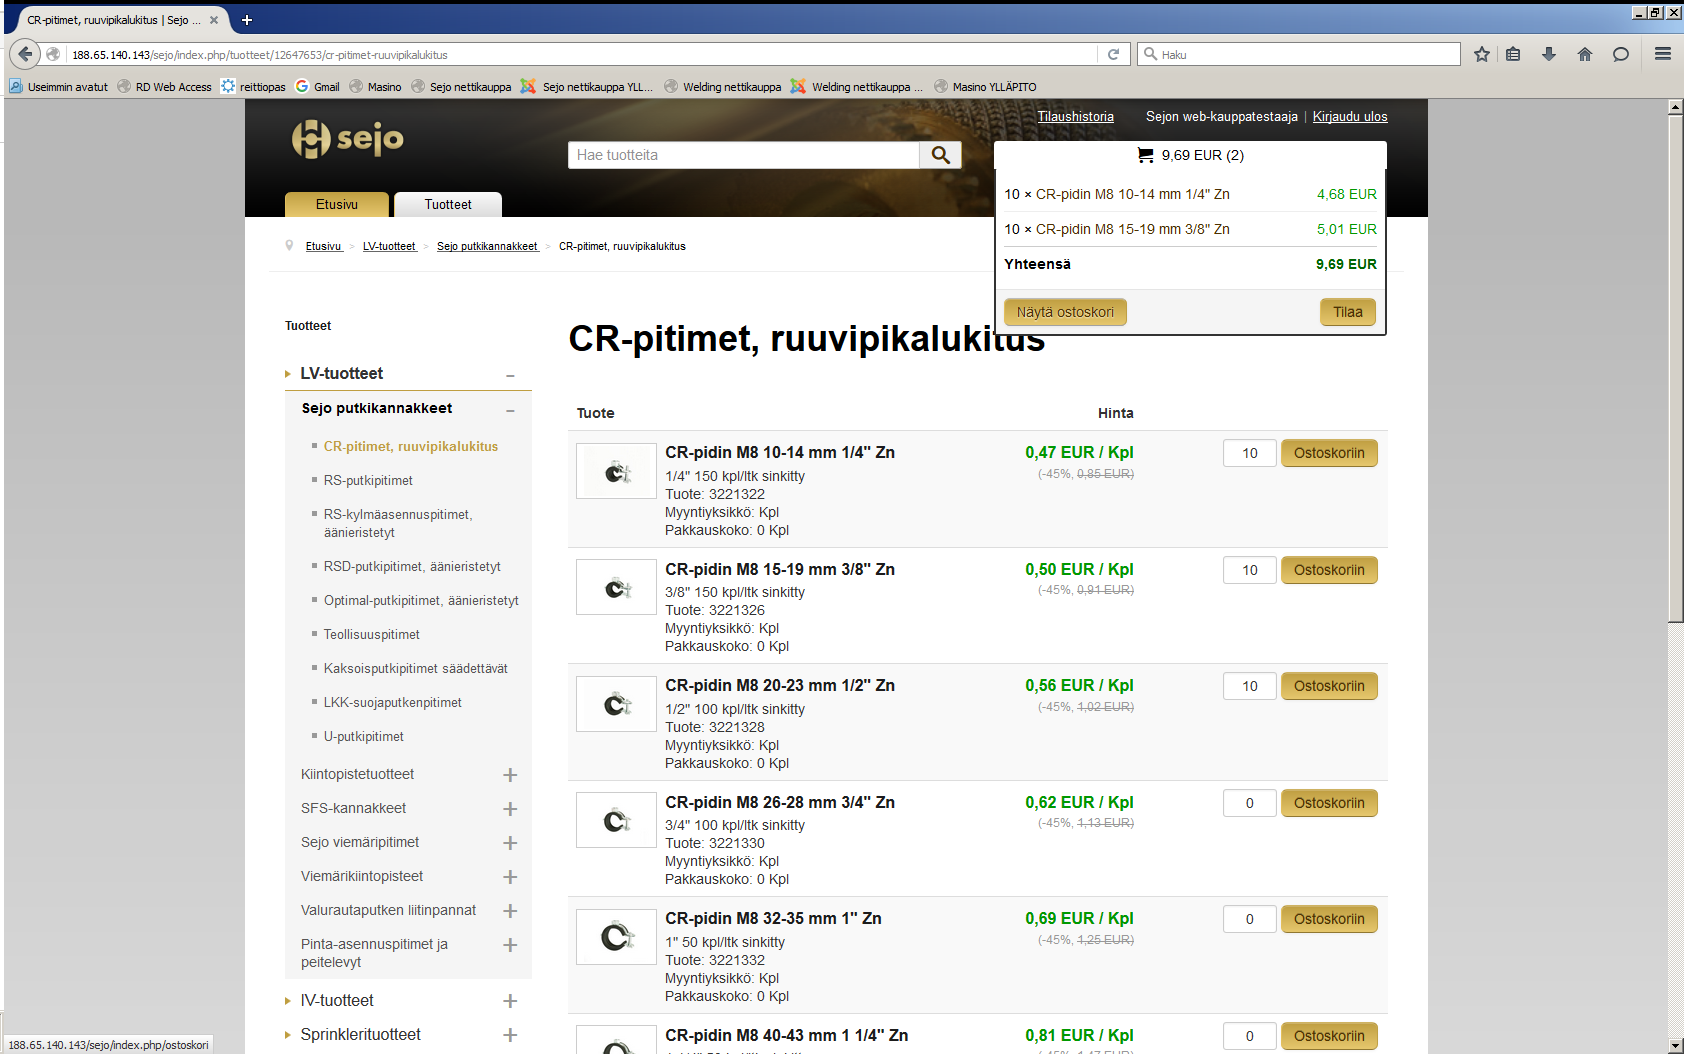Select LKK-suojaputkenpitimet in sidebar
This screenshot has width=1684, height=1054.
pos(393,703)
